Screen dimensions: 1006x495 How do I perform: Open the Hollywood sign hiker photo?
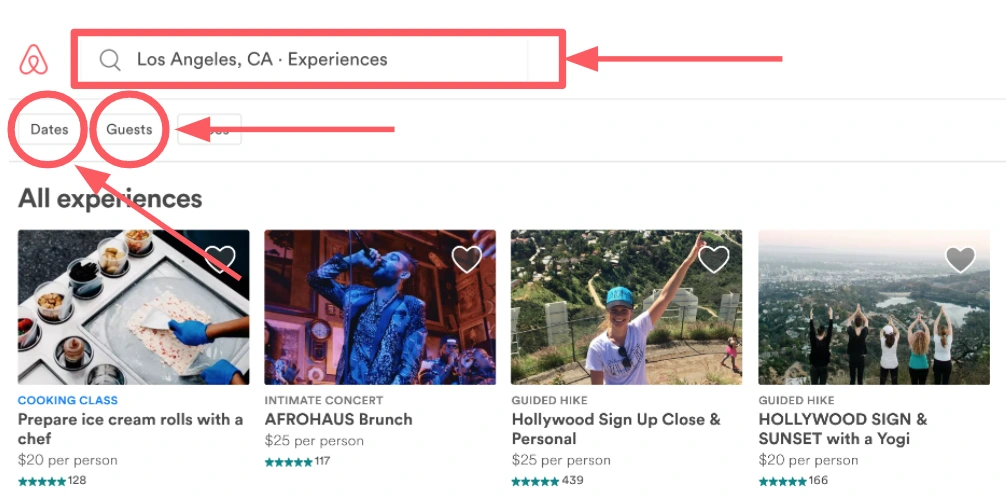click(x=627, y=307)
